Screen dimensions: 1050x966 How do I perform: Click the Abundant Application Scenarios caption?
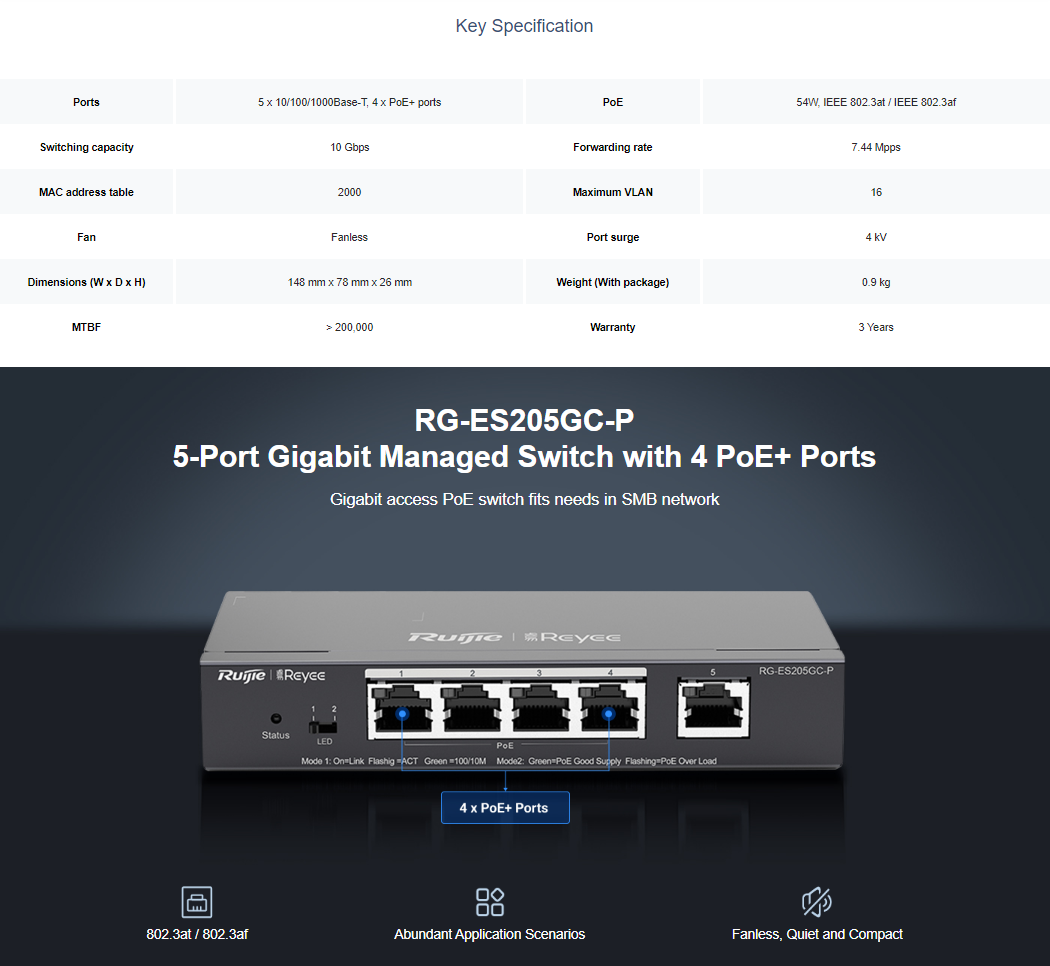(490, 934)
